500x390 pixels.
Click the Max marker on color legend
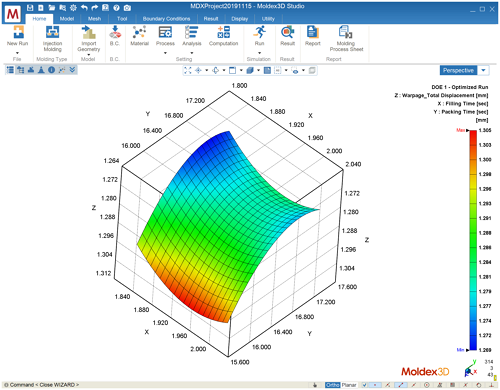[463, 130]
